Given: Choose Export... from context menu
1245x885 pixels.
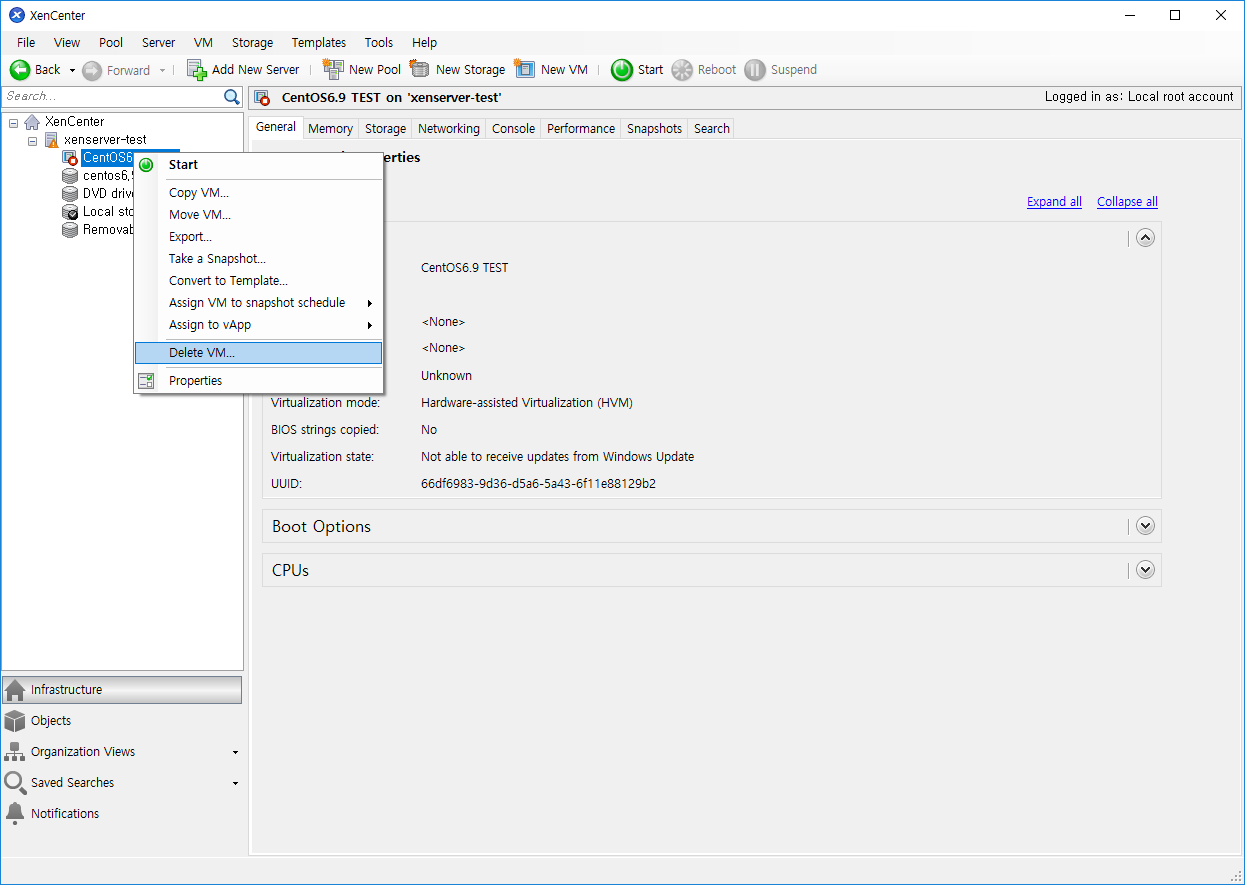Looking at the screenshot, I should 259,237.
